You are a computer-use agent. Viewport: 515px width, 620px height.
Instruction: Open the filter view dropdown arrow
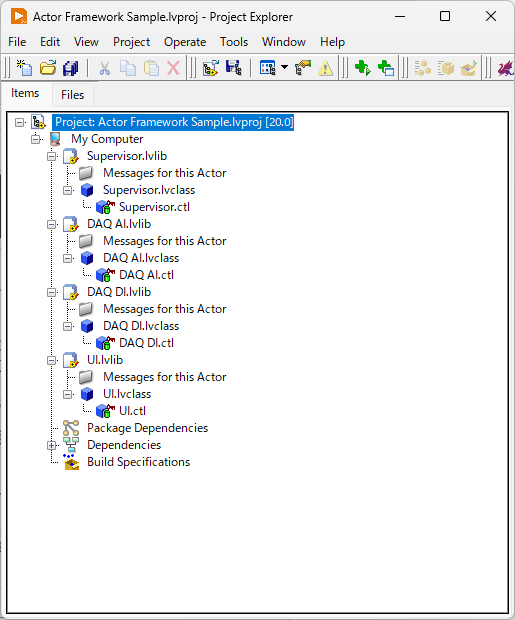pyautogui.click(x=284, y=67)
